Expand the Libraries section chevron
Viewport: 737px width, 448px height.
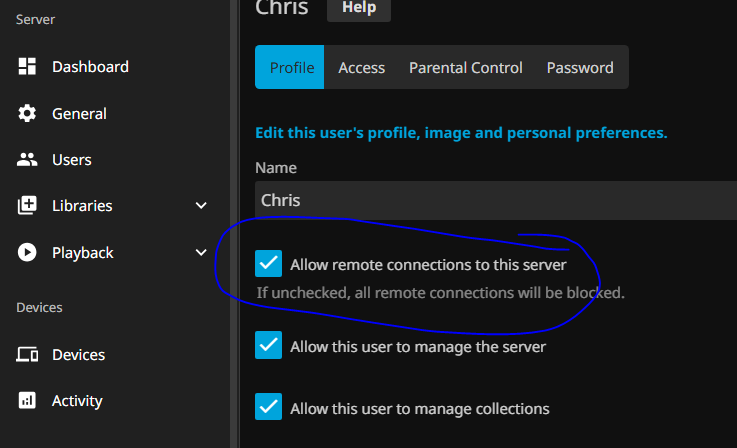201,206
